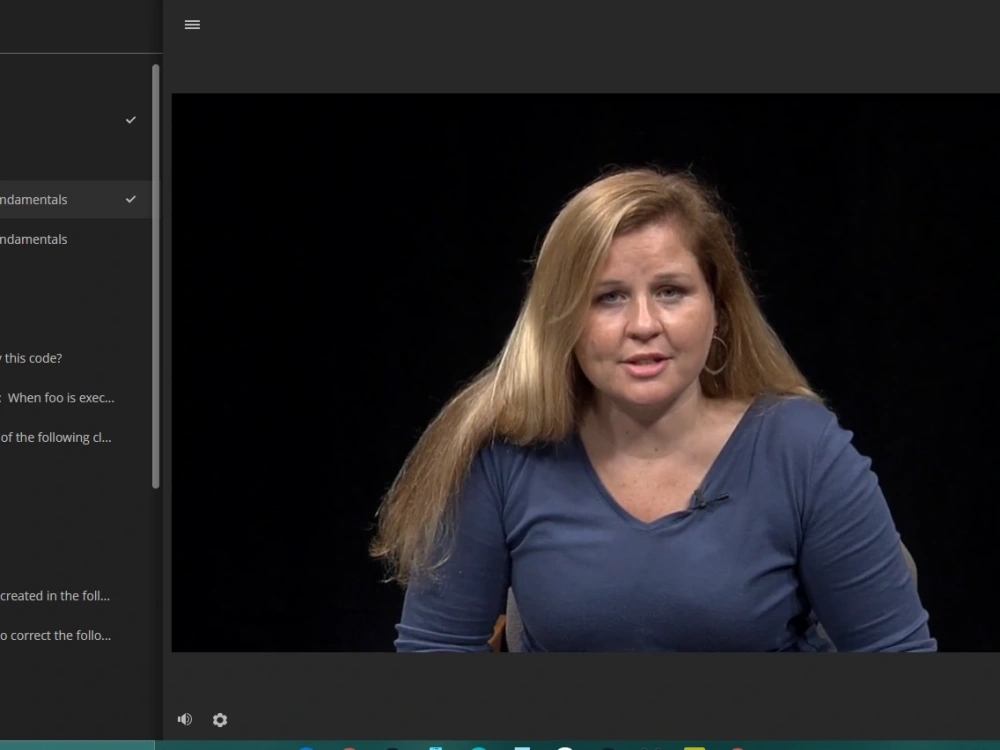Screen dimensions: 1000x750
Task: Click checkmark on highlighted 'ndamentals' row
Action: pos(131,200)
